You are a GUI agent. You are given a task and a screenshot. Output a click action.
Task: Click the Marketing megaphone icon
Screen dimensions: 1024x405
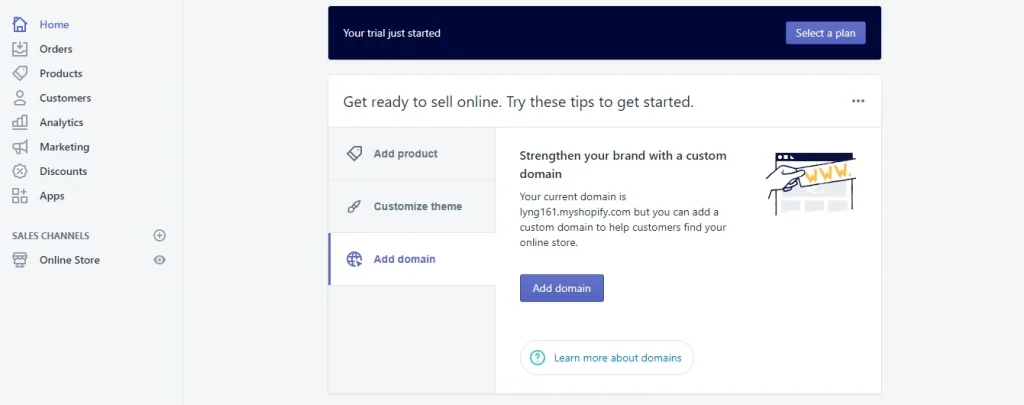[19, 147]
